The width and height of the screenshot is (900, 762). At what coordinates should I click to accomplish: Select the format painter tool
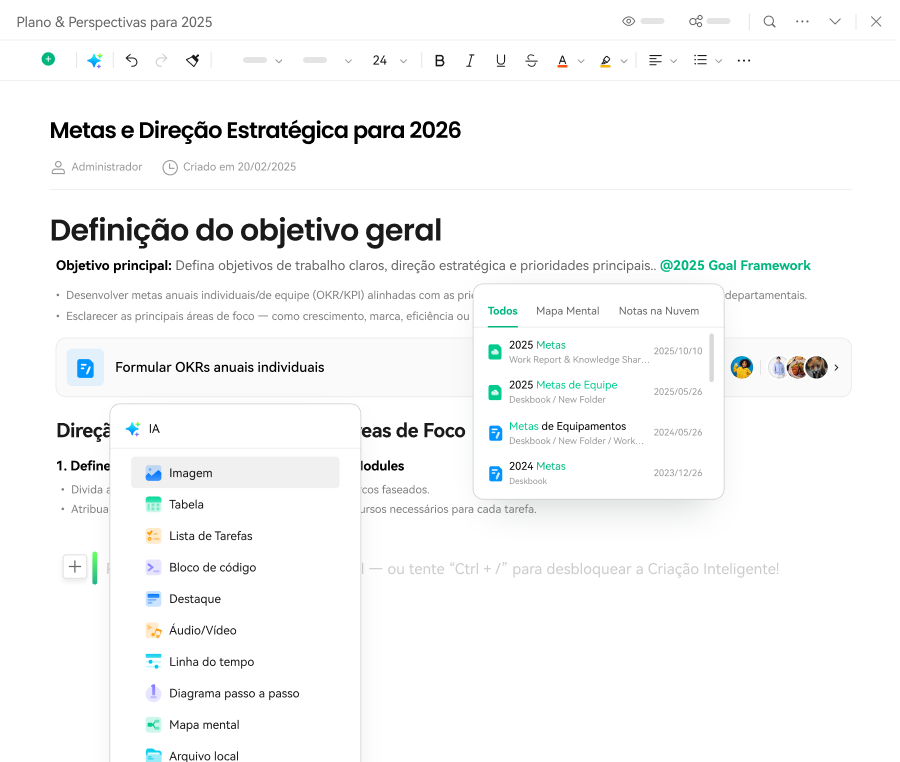coord(193,60)
